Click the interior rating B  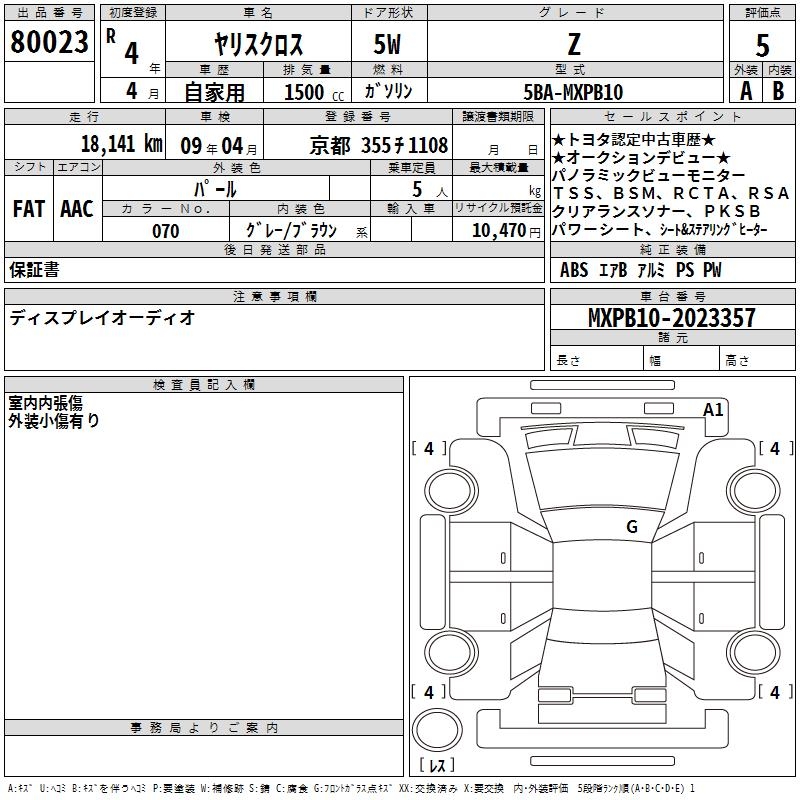(778, 91)
